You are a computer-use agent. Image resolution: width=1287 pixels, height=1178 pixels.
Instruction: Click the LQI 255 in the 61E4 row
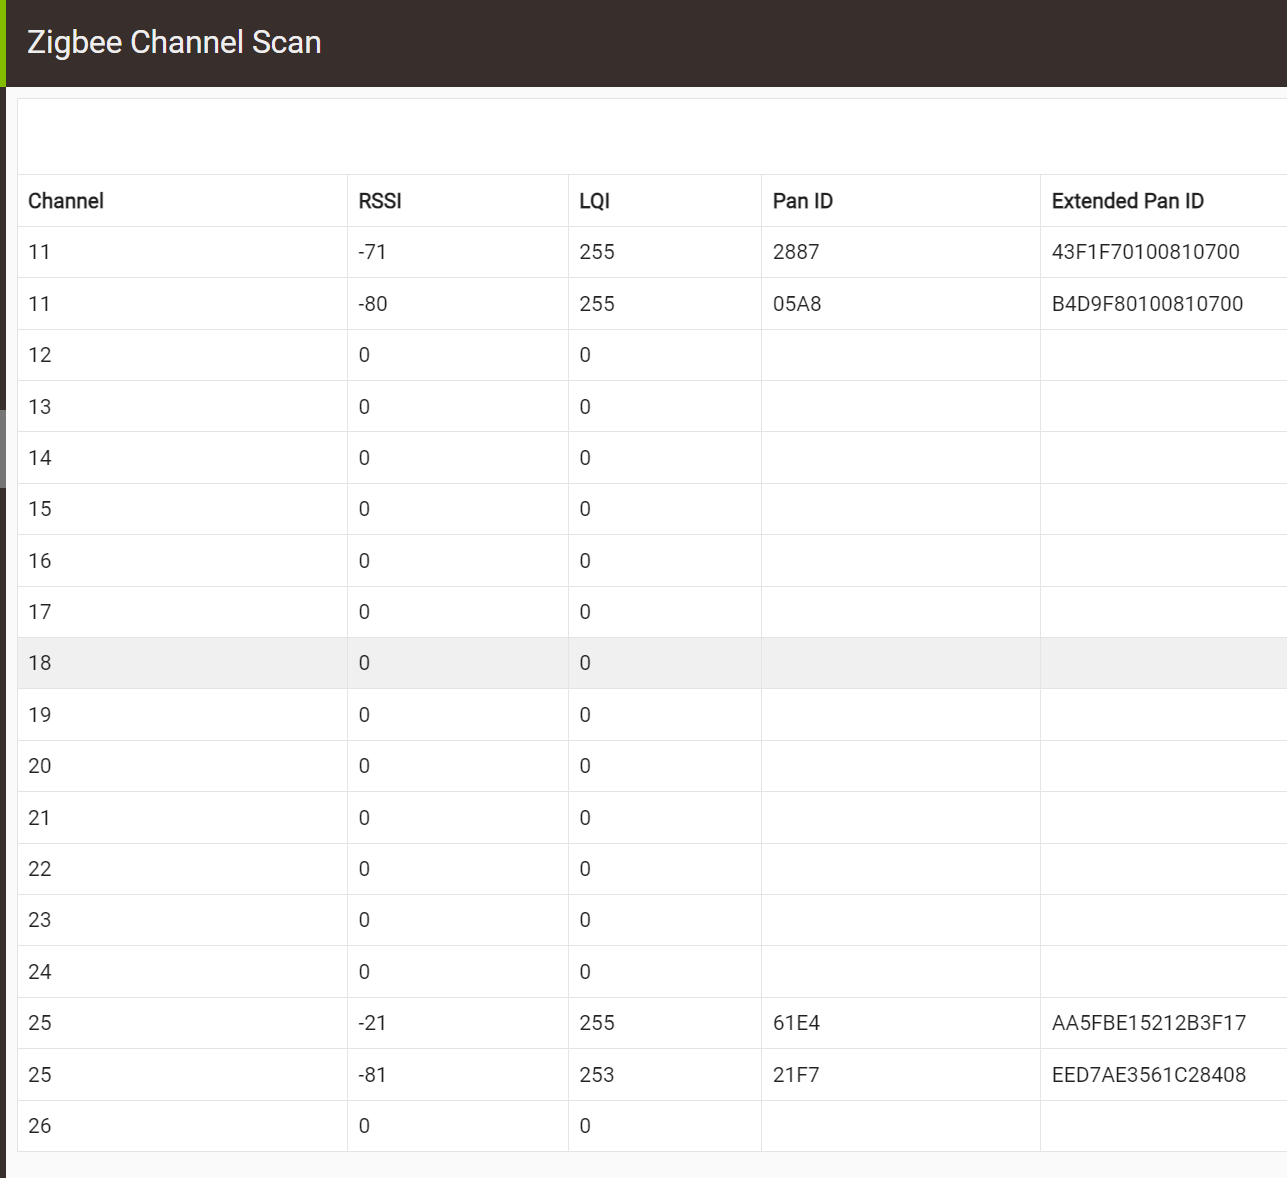(x=597, y=1023)
